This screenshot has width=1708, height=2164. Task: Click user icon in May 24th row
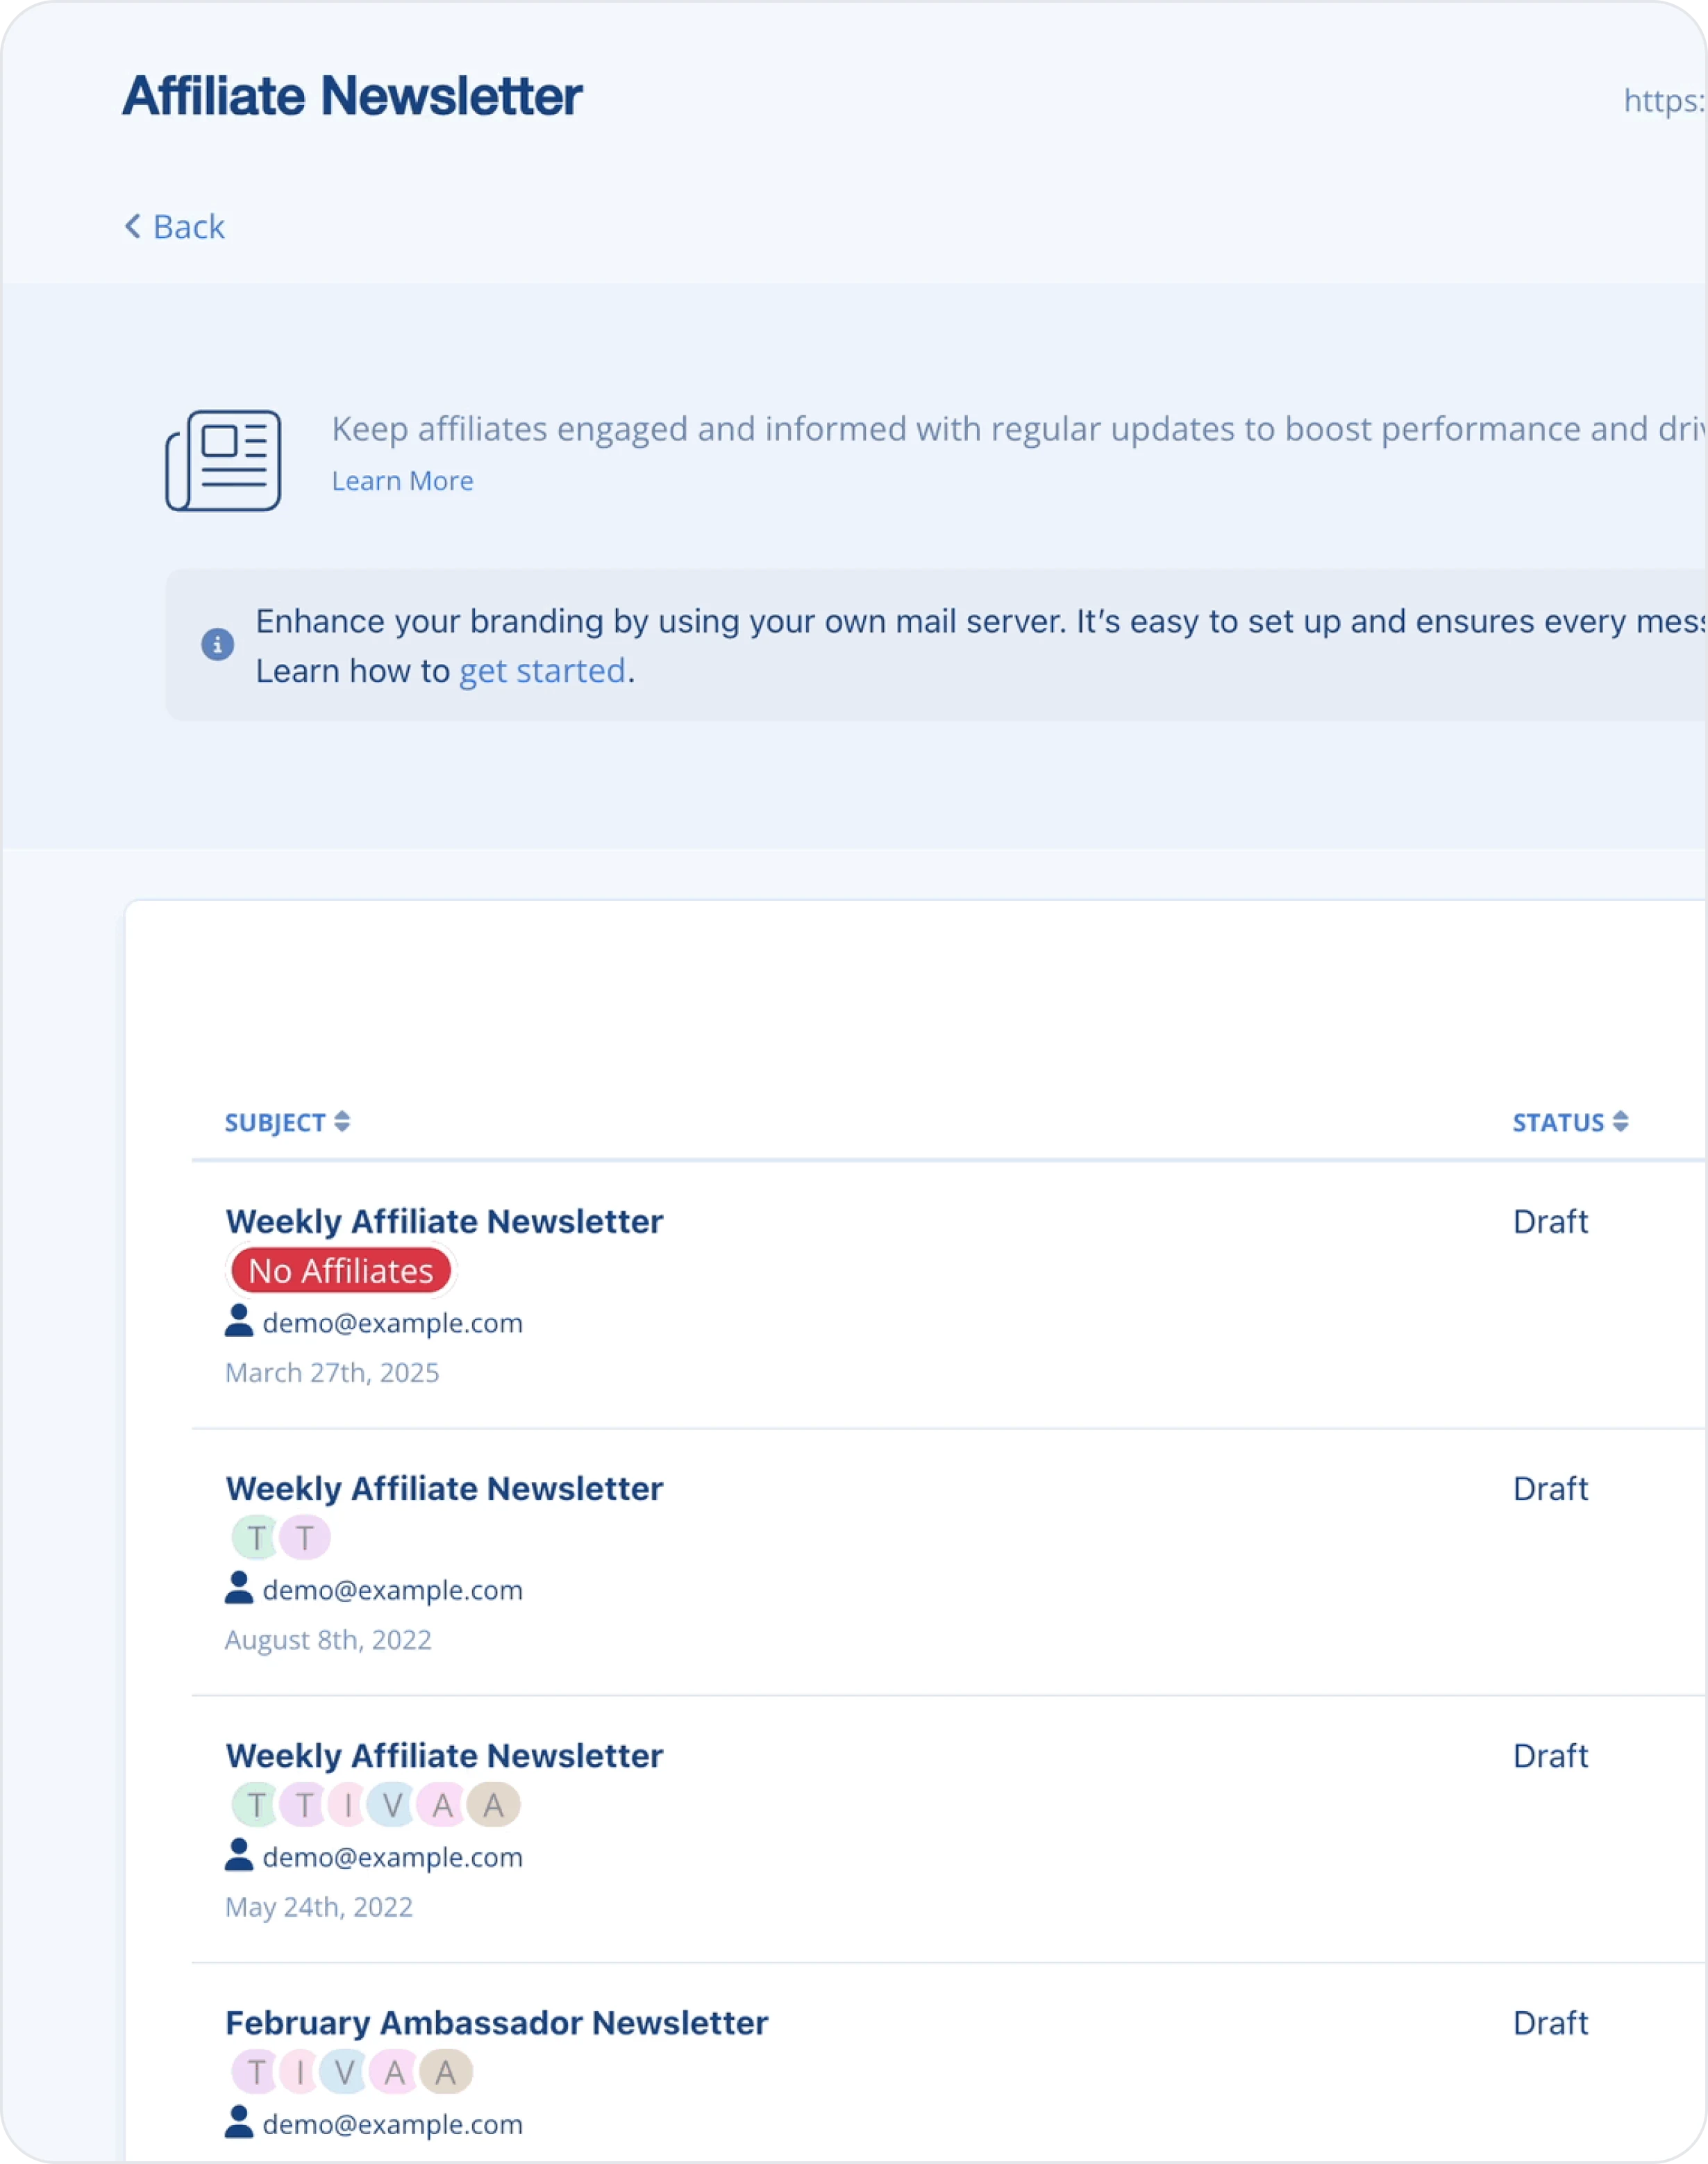pyautogui.click(x=239, y=1855)
